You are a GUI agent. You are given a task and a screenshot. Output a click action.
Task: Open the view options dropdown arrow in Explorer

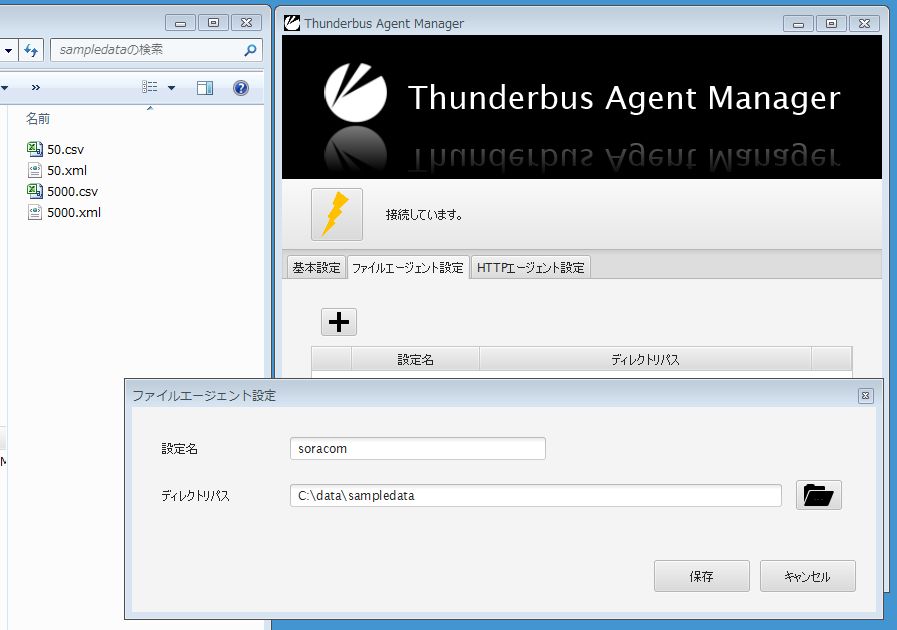pos(172,88)
